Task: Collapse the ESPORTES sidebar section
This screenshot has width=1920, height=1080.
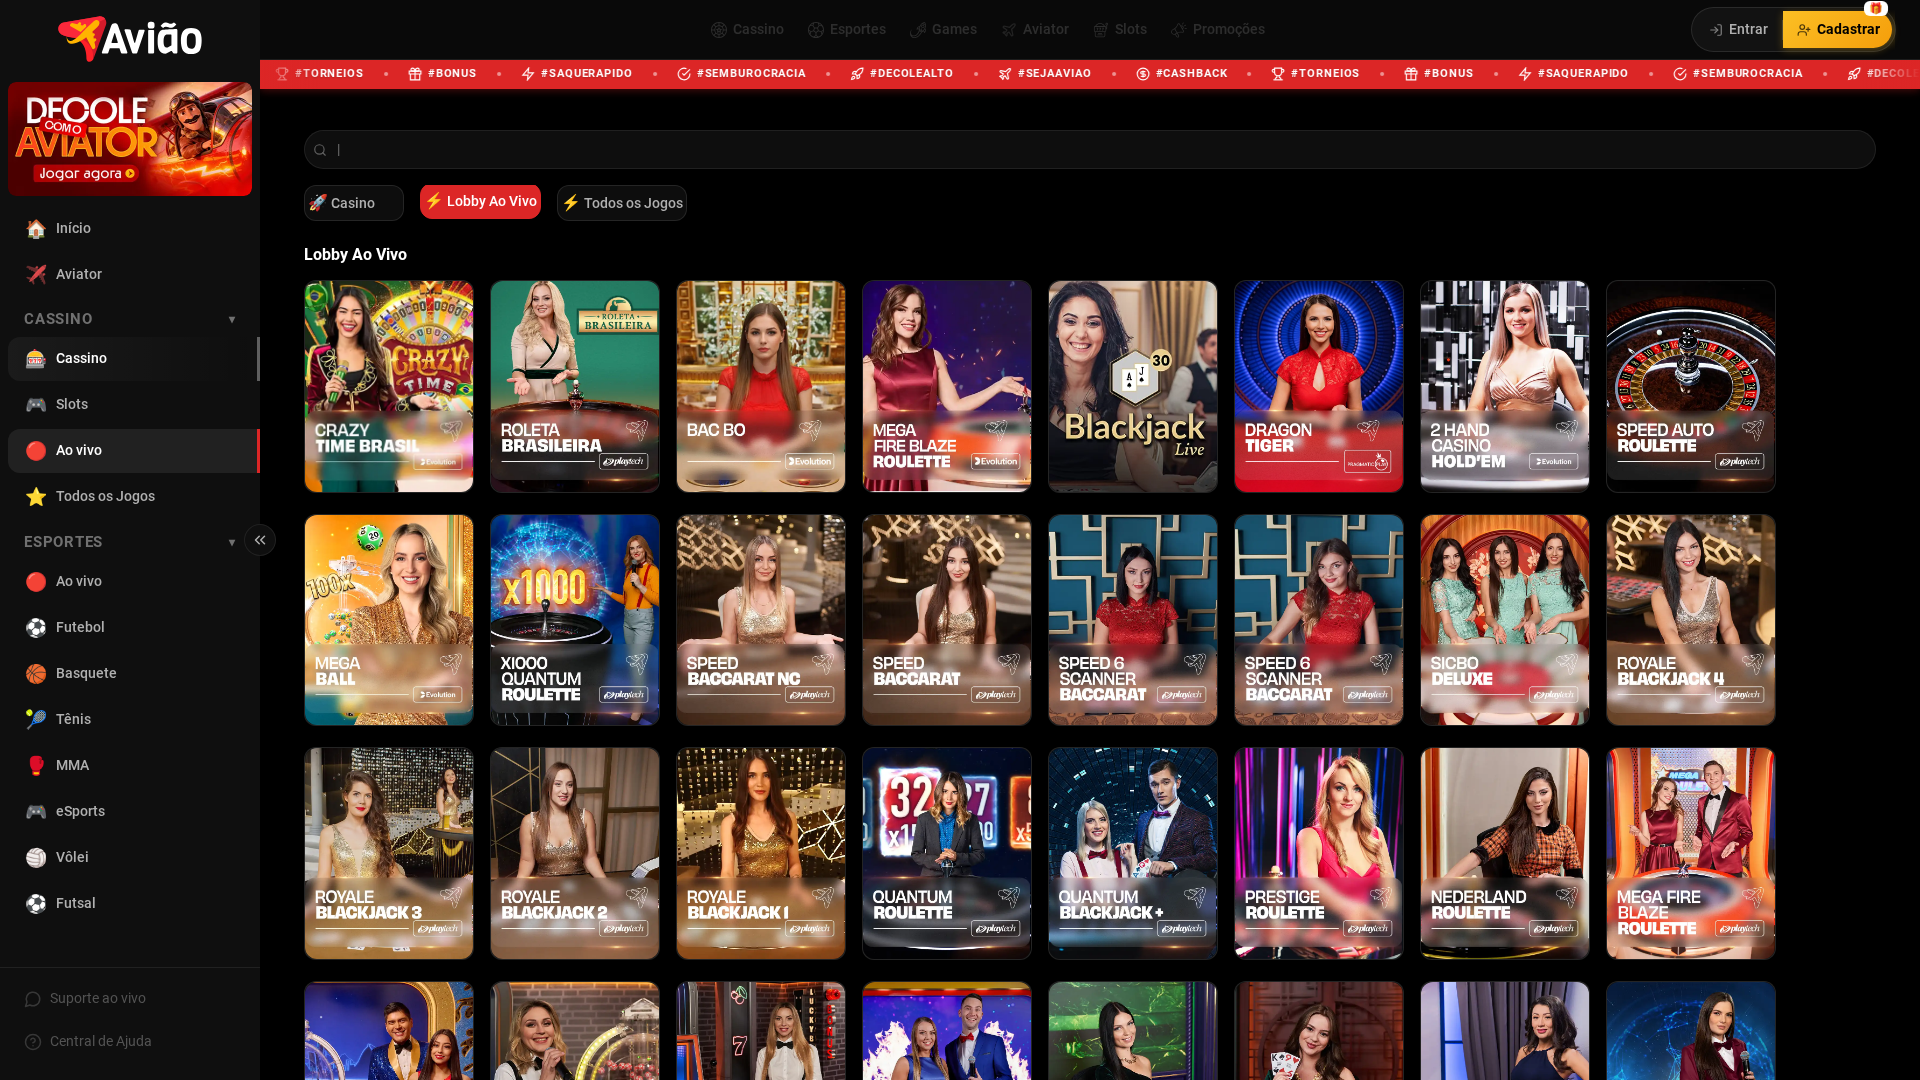Action: coord(232,543)
